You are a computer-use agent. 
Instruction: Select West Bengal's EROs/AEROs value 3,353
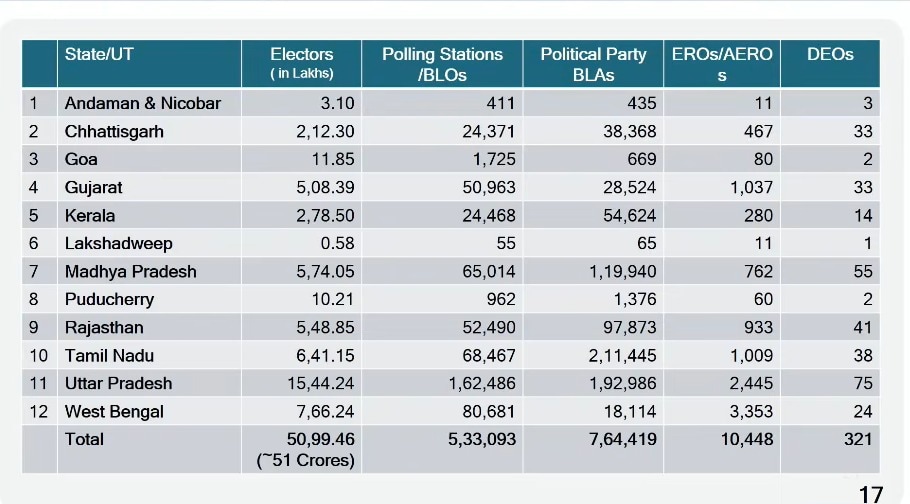coord(751,411)
